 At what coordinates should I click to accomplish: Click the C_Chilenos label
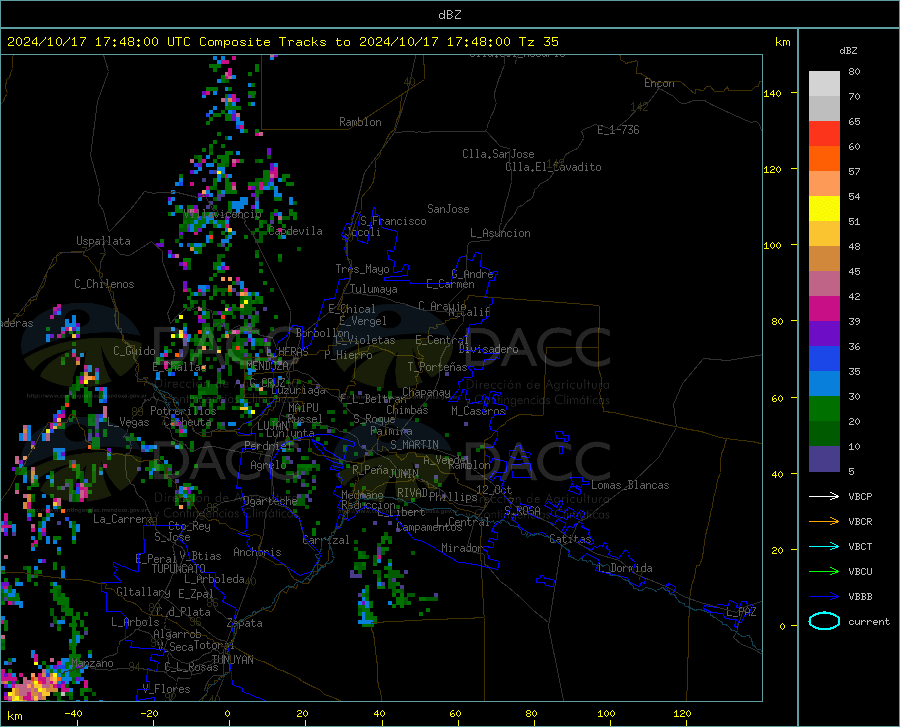[x=104, y=284]
